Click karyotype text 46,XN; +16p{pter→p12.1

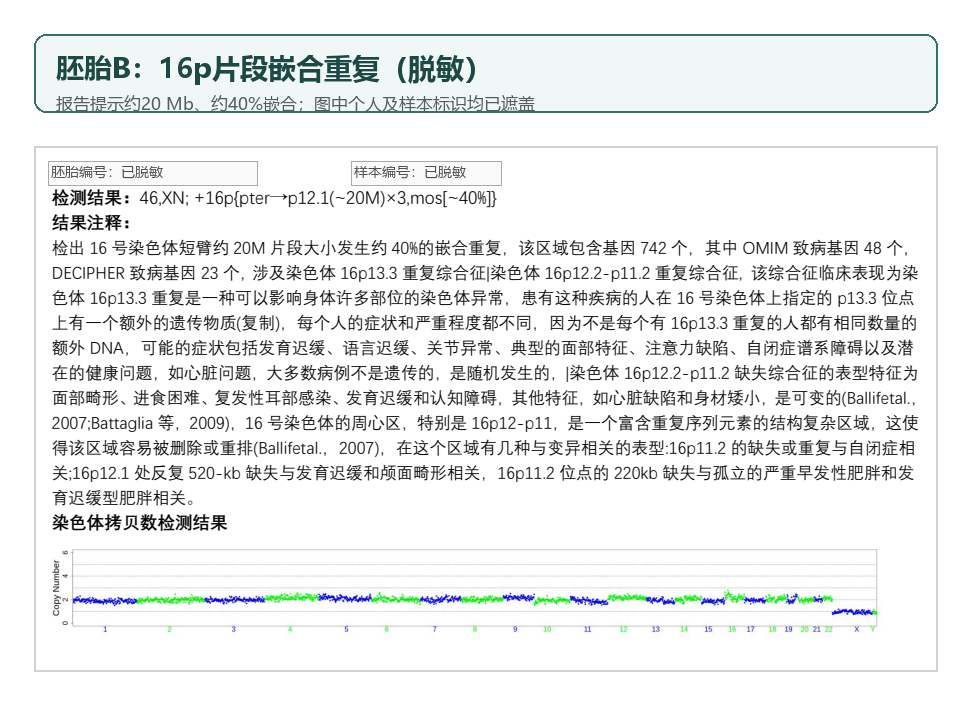pos(233,198)
